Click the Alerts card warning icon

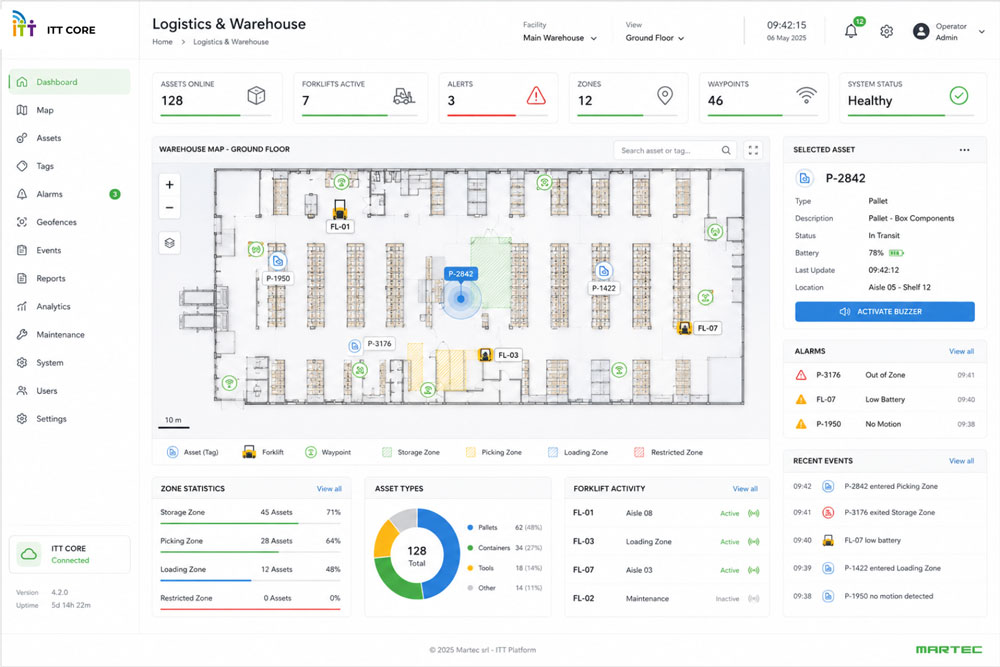[536, 96]
